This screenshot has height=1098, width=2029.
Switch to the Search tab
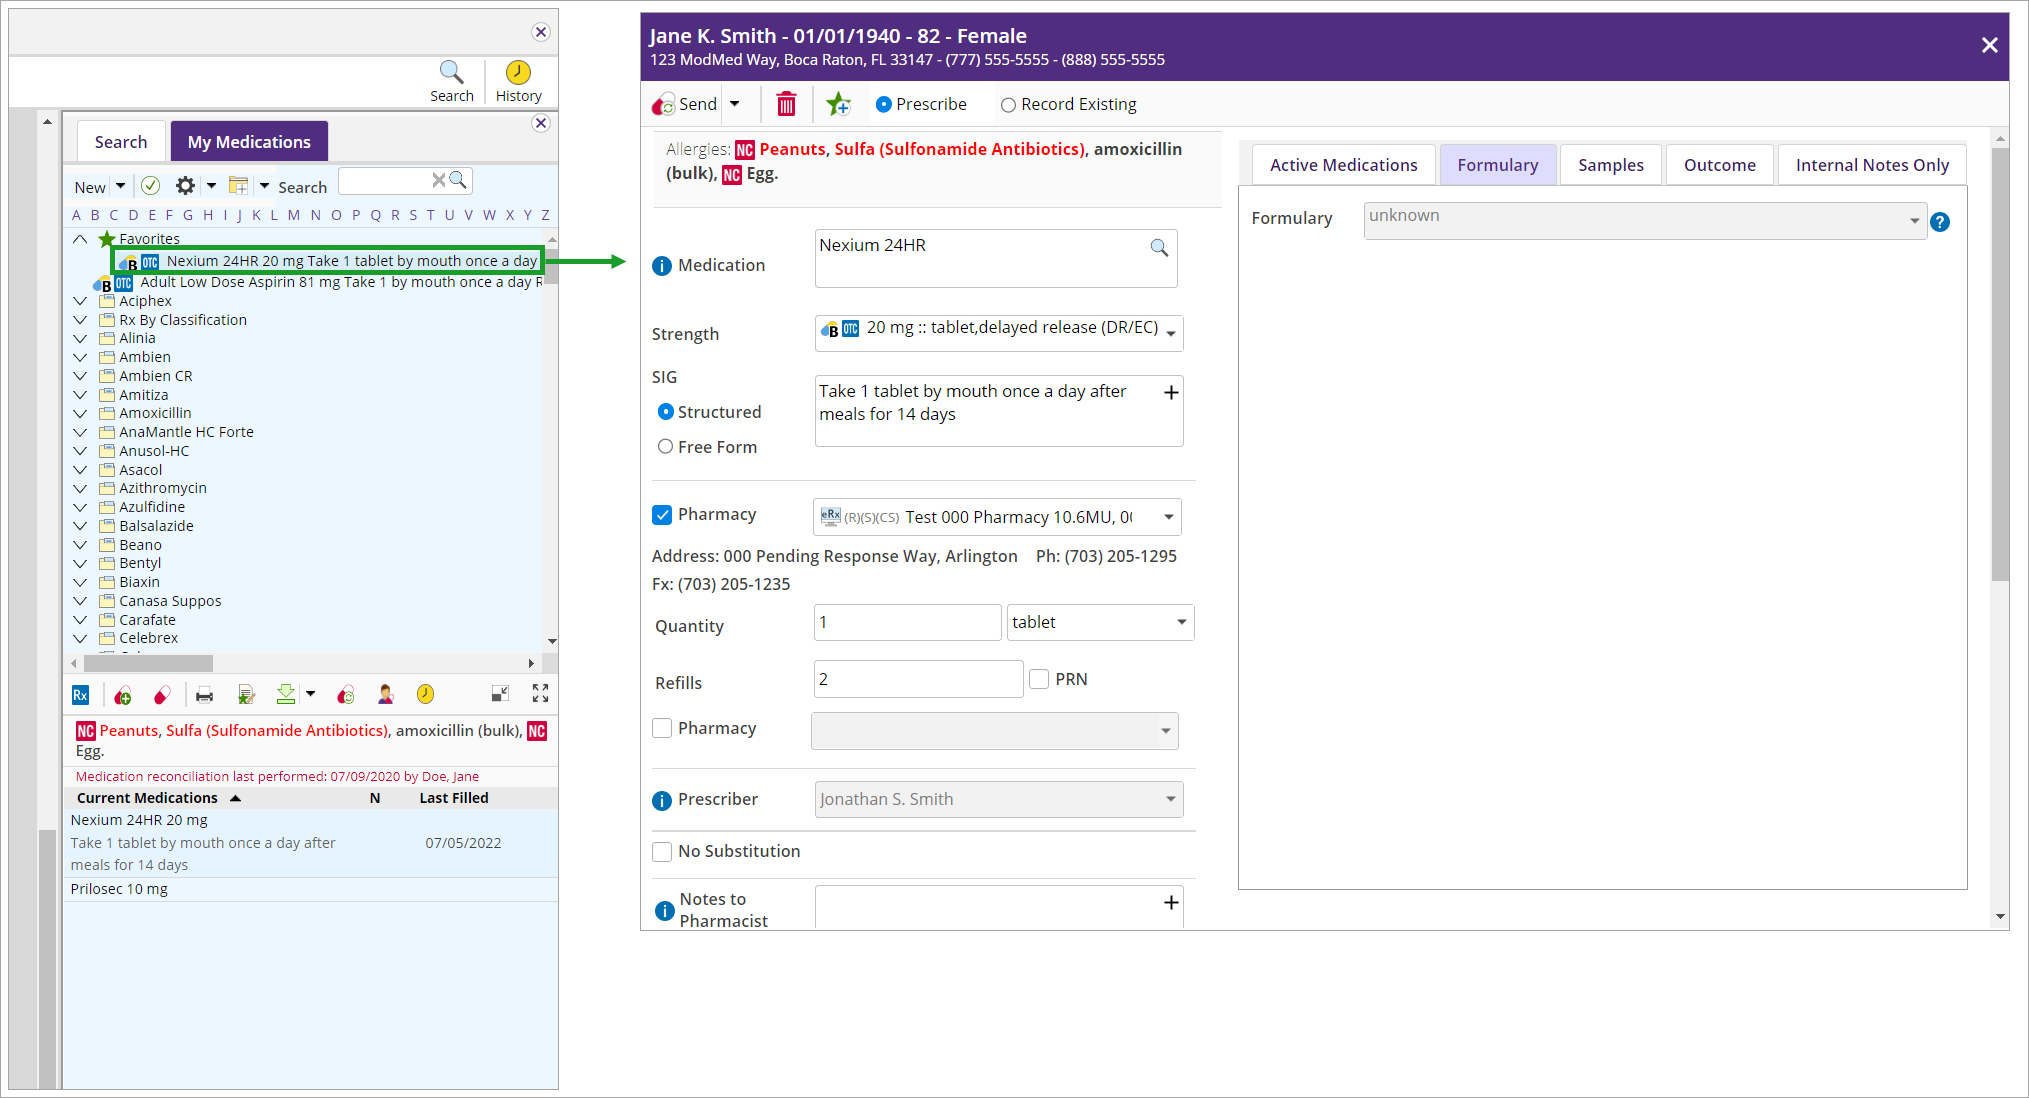pos(121,142)
